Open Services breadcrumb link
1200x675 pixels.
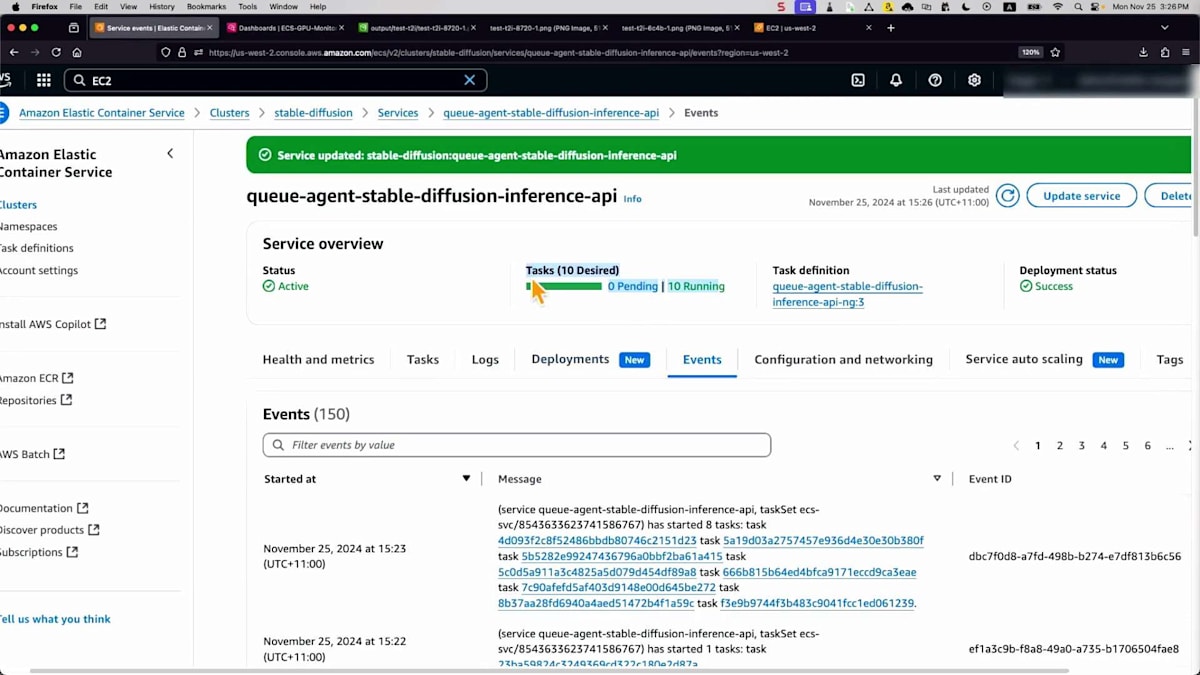pos(398,113)
